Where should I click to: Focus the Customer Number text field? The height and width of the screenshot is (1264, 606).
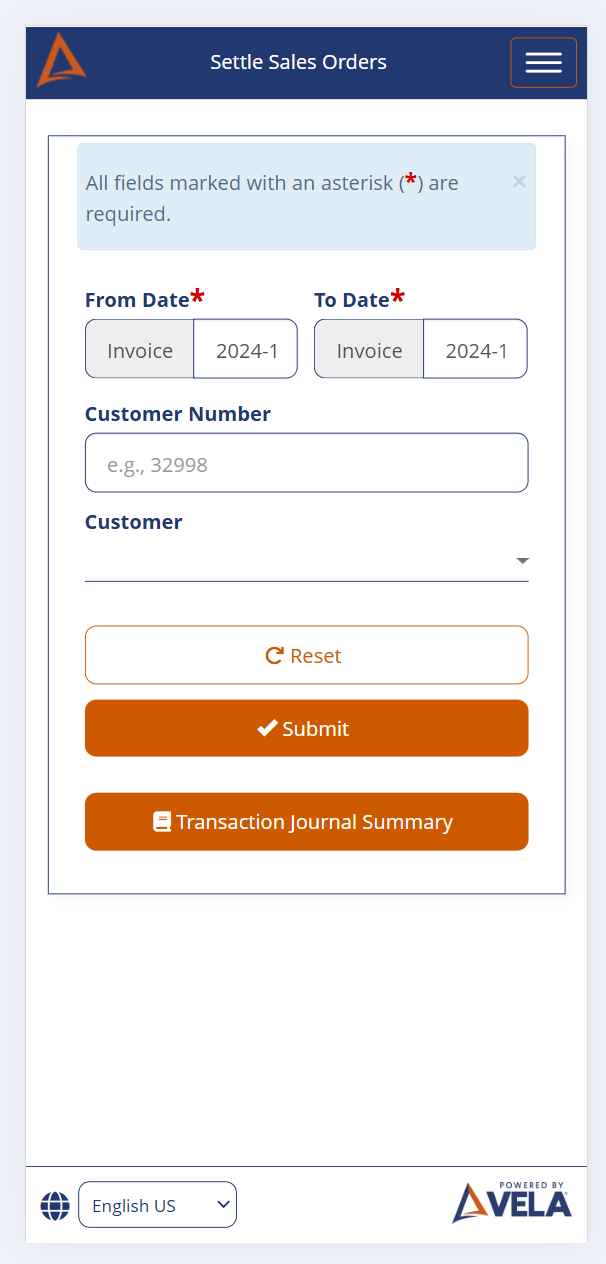(x=306, y=463)
